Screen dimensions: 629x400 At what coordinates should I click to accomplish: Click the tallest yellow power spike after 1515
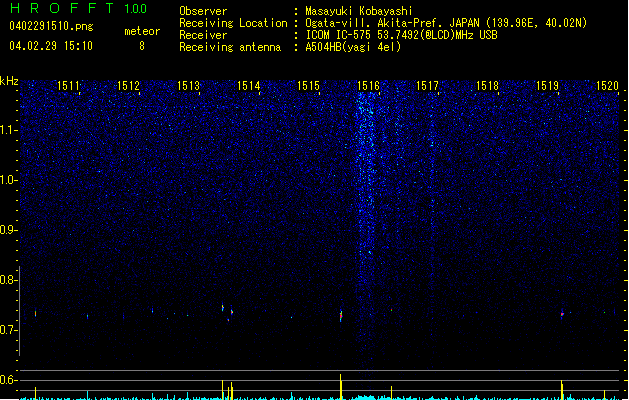click(341, 387)
